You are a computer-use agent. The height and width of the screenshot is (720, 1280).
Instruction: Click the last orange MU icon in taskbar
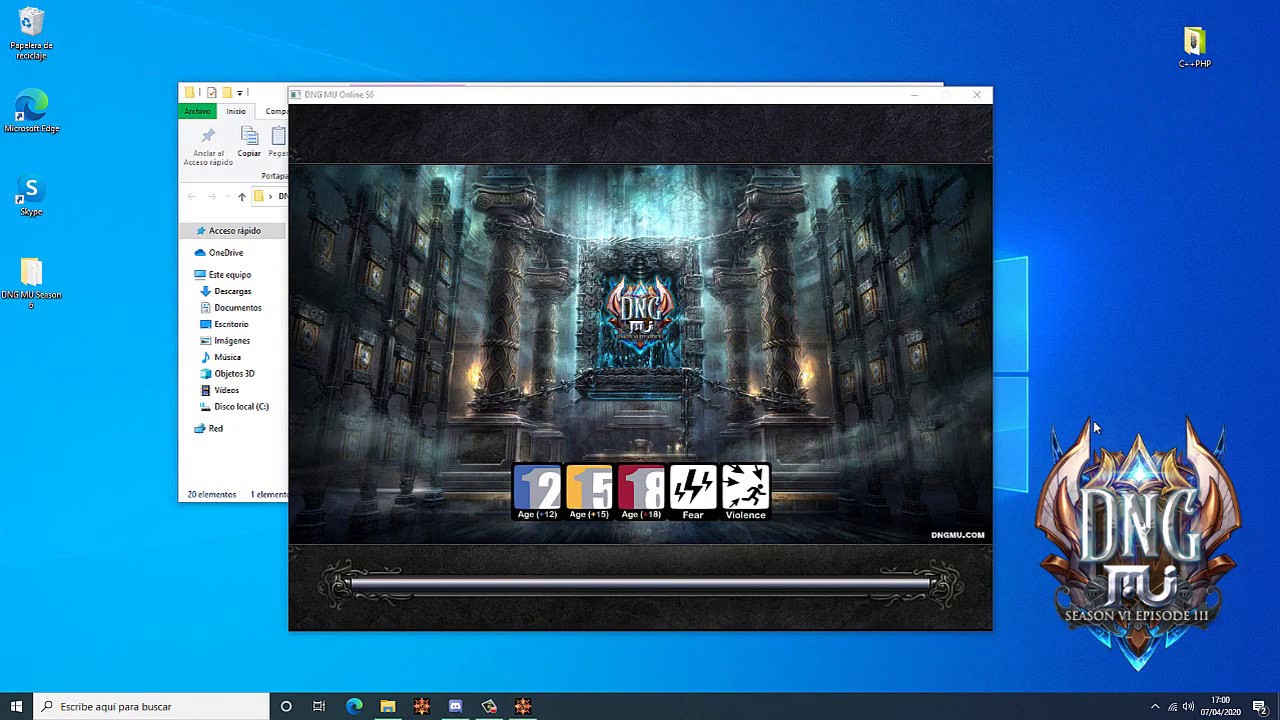(523, 706)
